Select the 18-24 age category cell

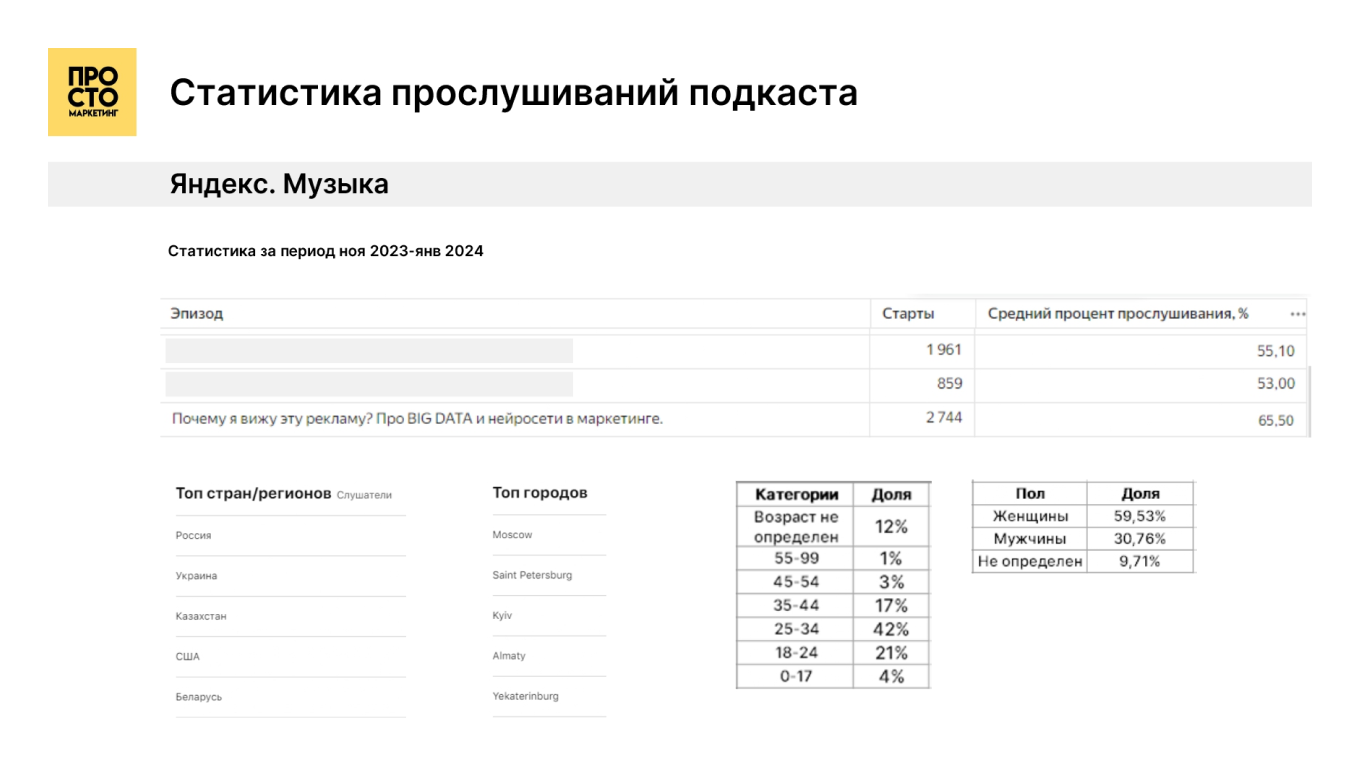(796, 653)
